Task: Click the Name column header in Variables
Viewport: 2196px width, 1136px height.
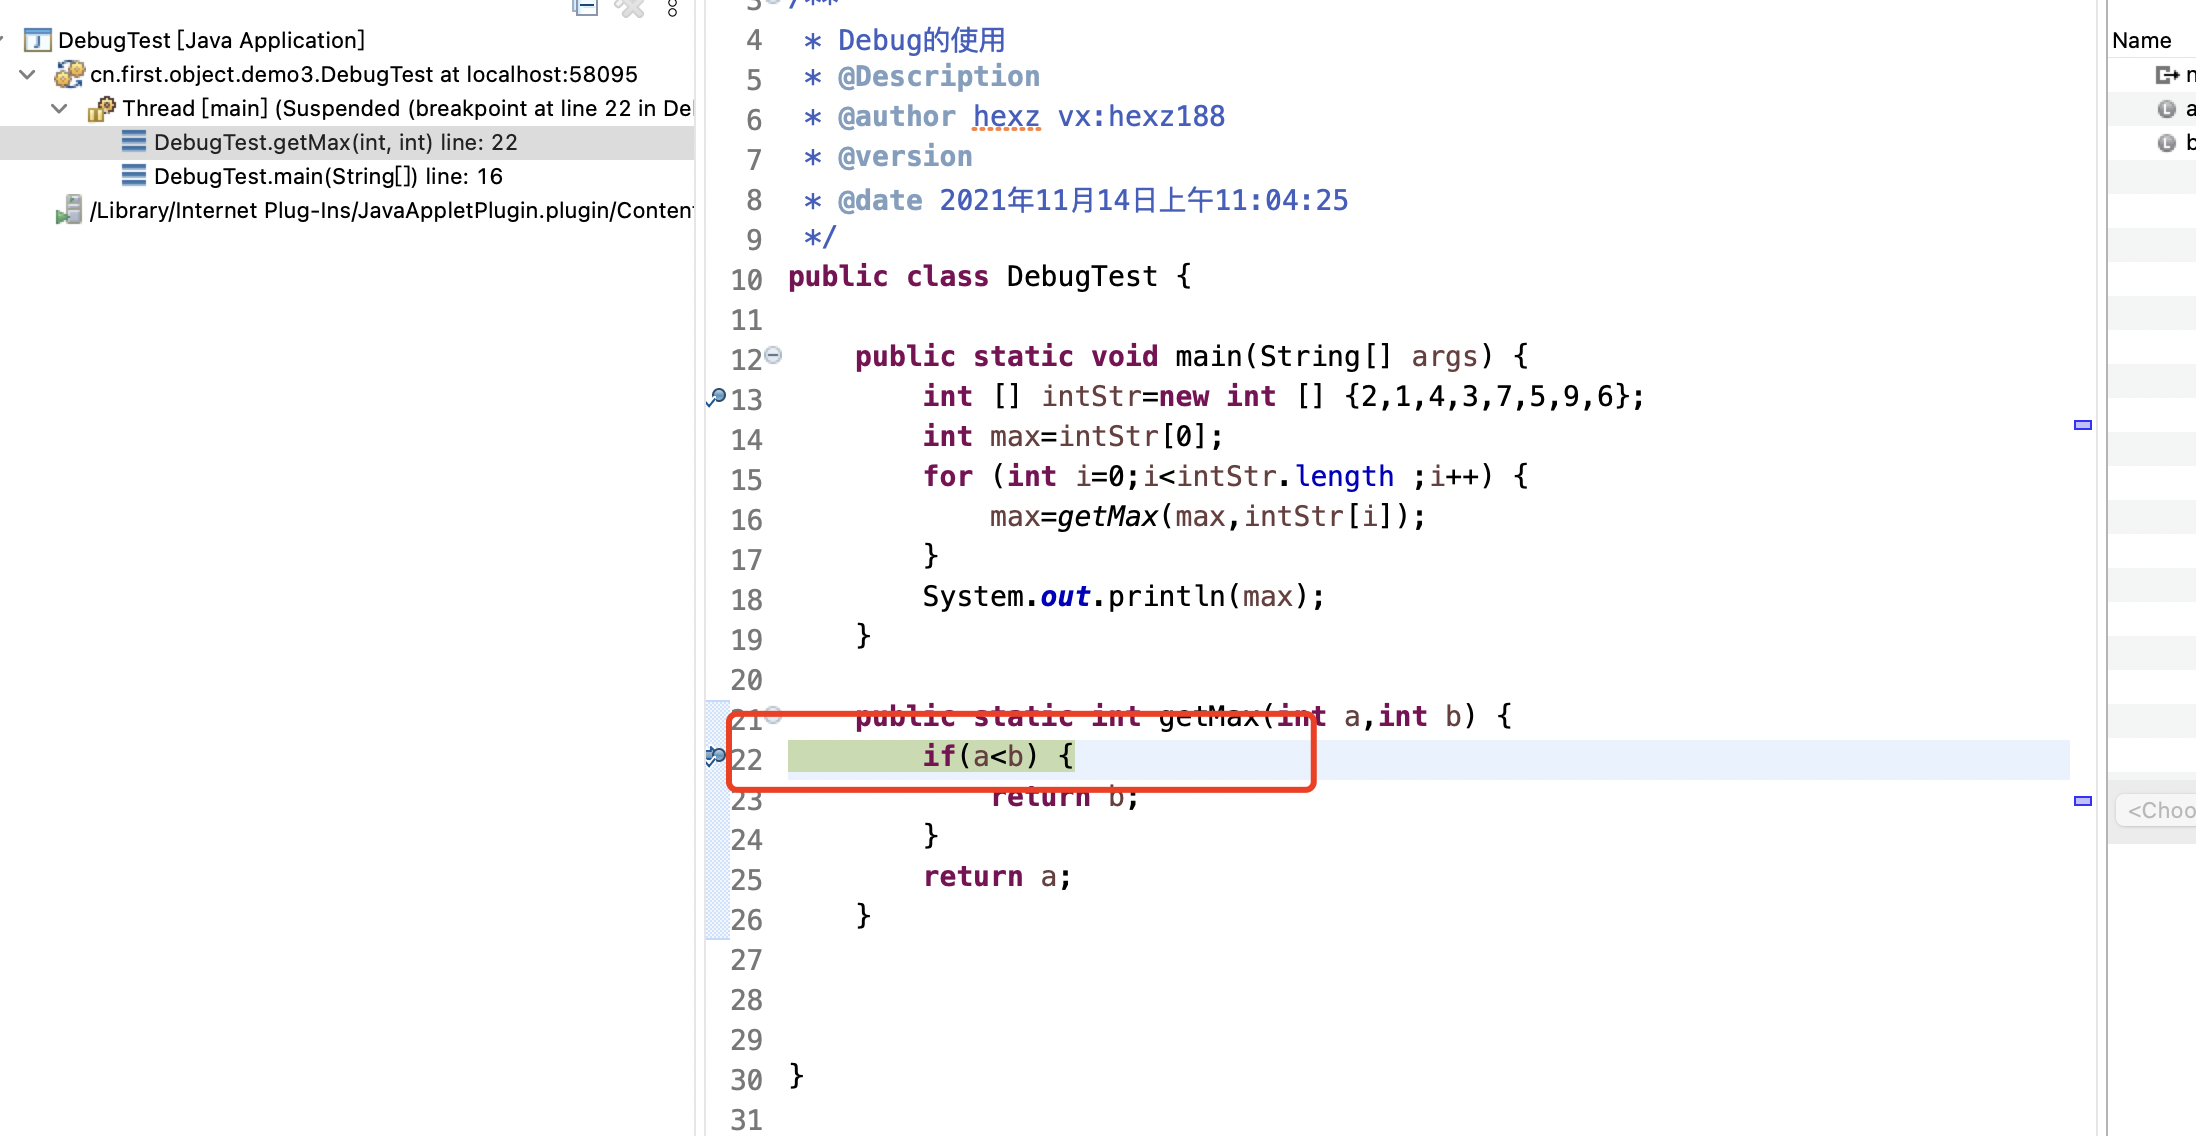Action: pyautogui.click(x=2141, y=40)
